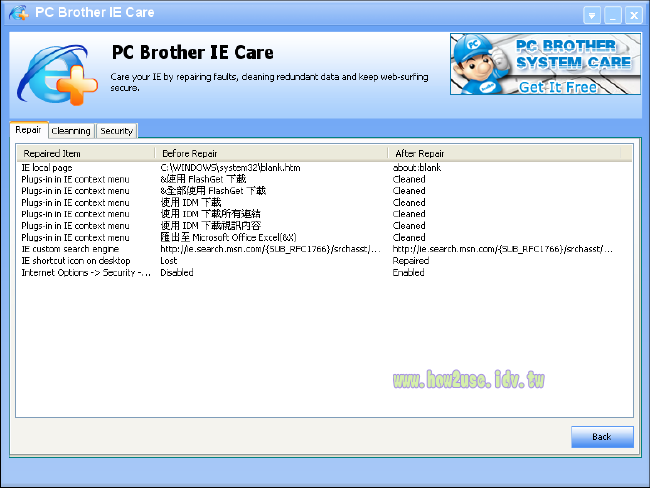The height and width of the screenshot is (488, 650).
Task: Minimize the PC Brother IE Care window
Action: [x=612, y=15]
